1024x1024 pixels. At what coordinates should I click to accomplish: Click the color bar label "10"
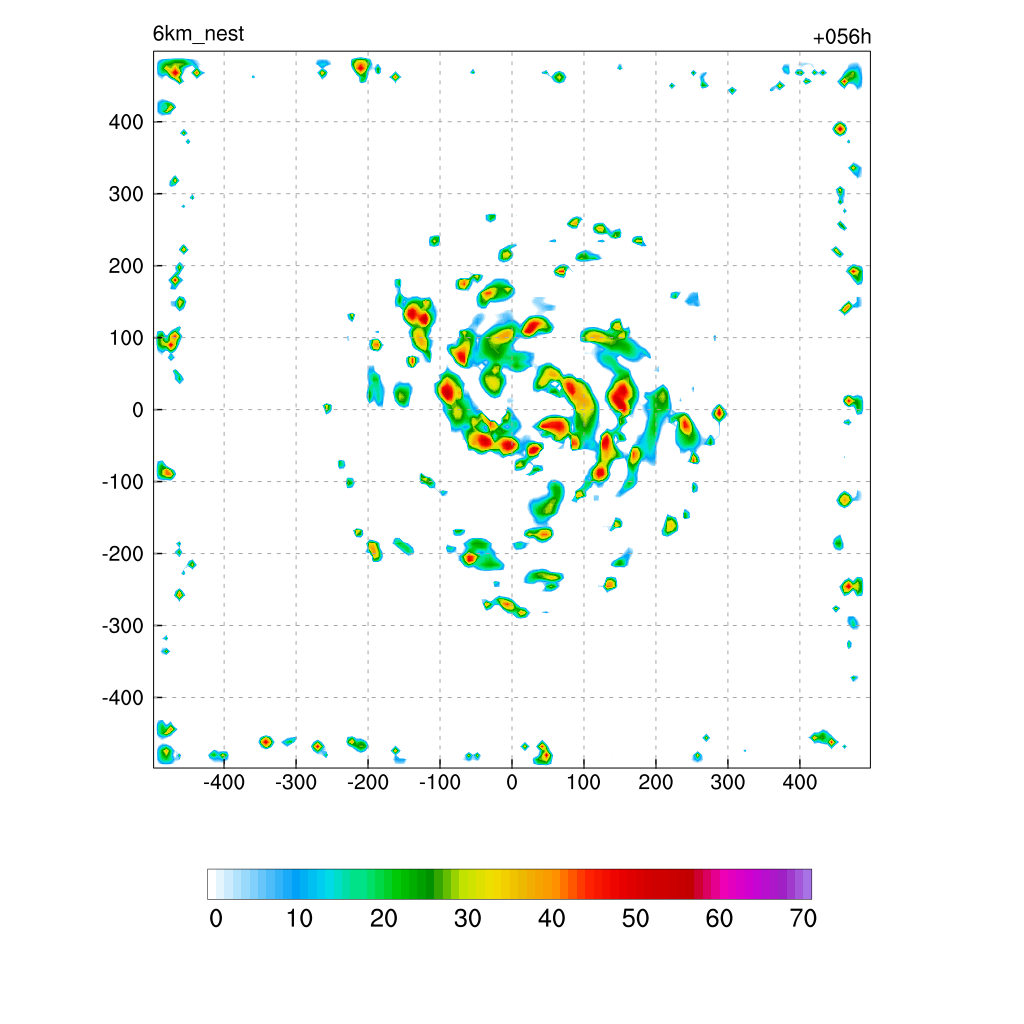300,919
